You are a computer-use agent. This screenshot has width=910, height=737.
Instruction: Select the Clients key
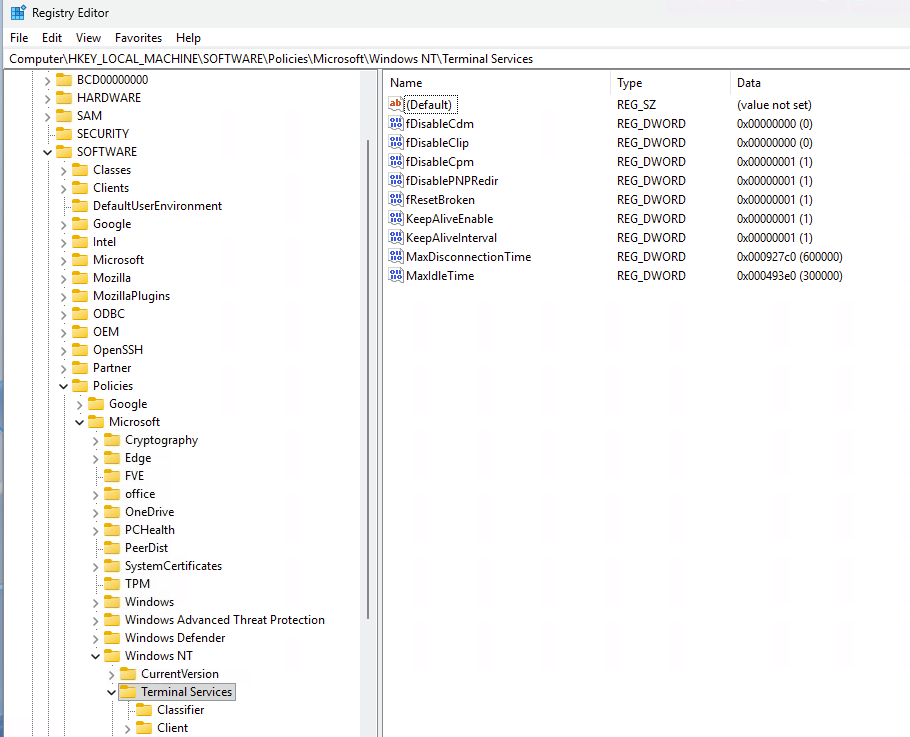tap(111, 187)
